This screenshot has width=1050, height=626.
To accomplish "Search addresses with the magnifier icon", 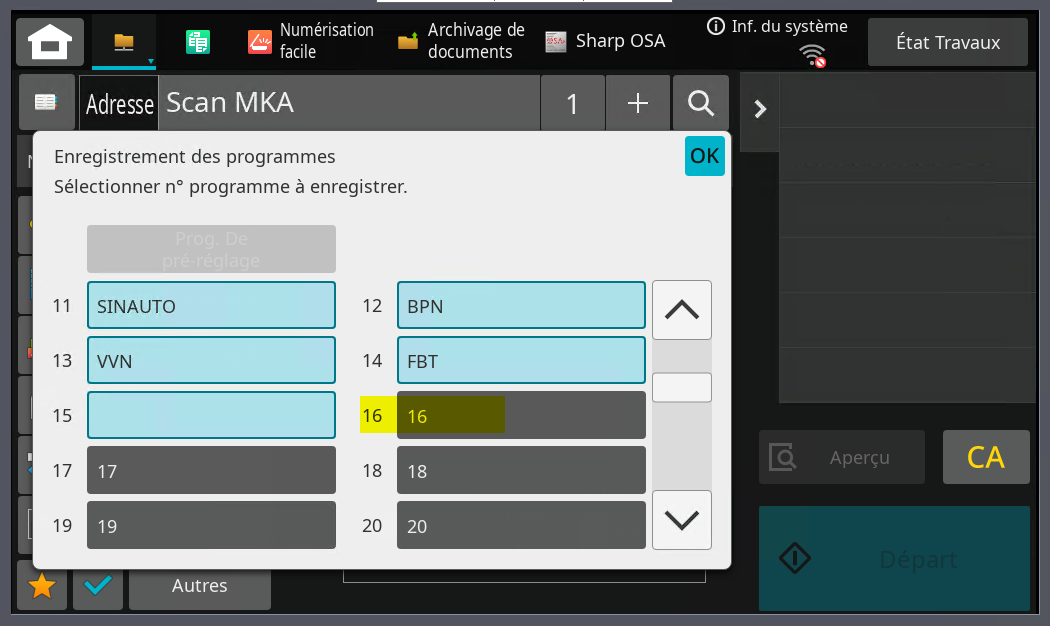I will (x=700, y=103).
